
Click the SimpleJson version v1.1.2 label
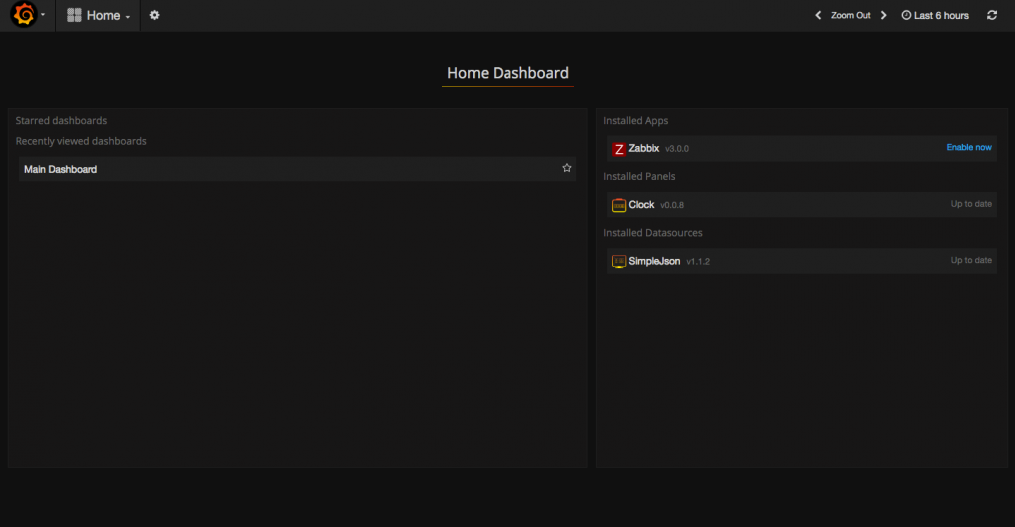(x=698, y=262)
